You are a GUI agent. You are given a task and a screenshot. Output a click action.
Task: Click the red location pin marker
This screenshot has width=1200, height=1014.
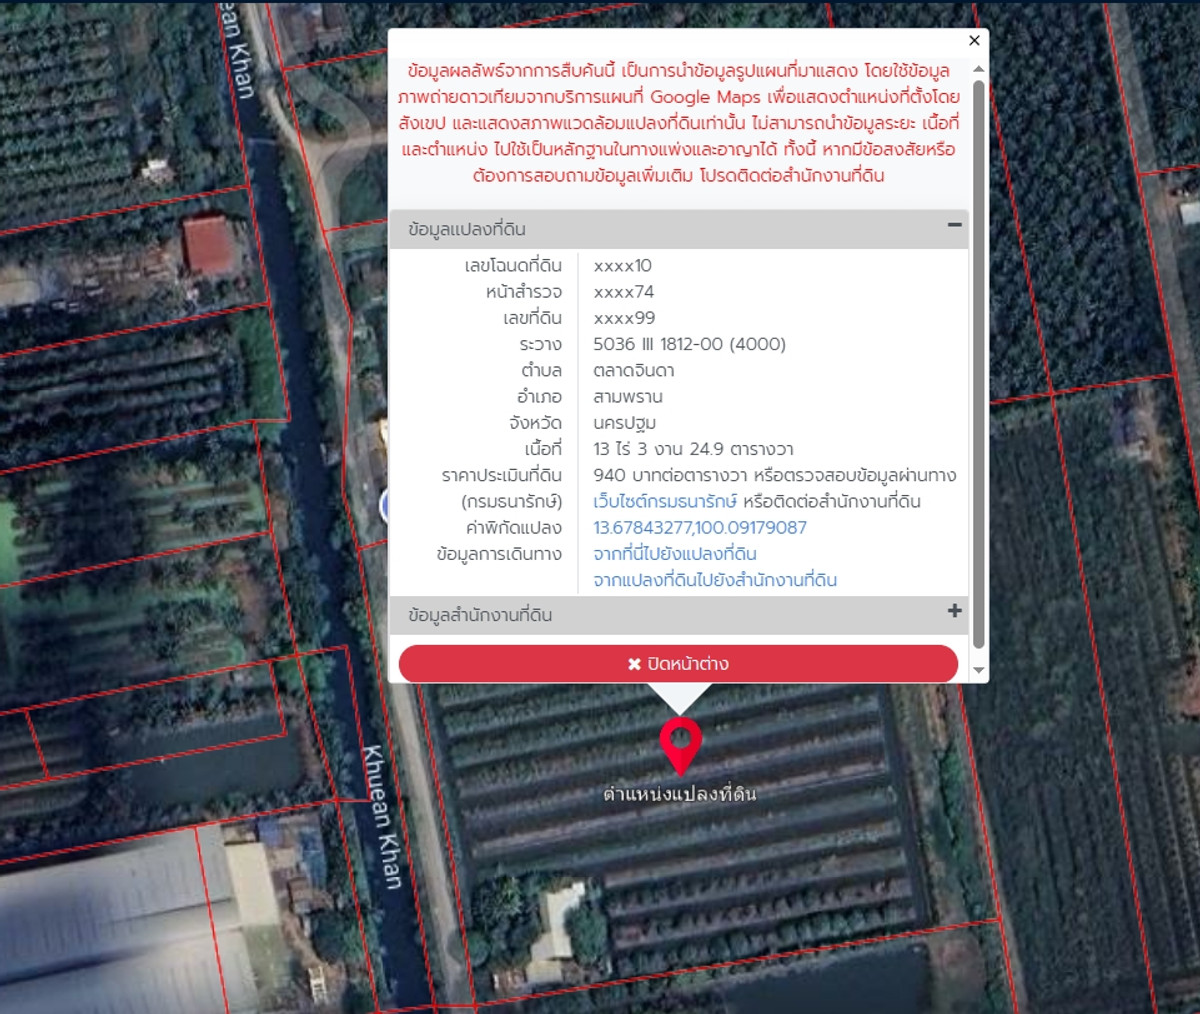point(680,742)
